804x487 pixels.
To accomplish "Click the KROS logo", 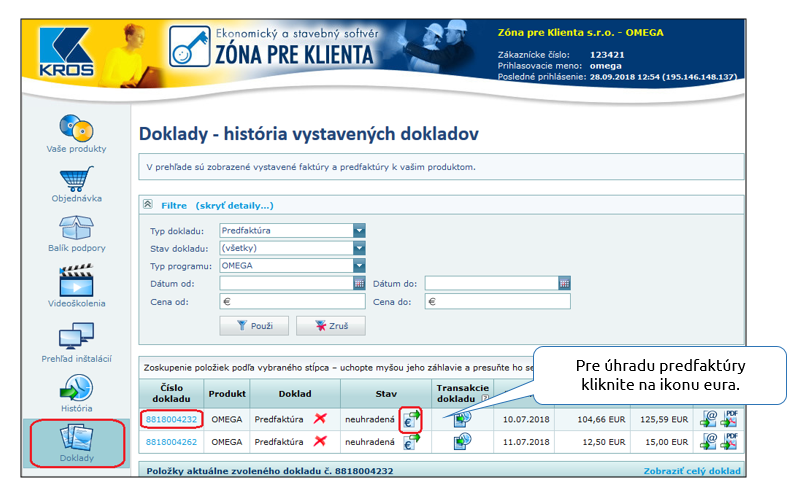I will point(66,52).
